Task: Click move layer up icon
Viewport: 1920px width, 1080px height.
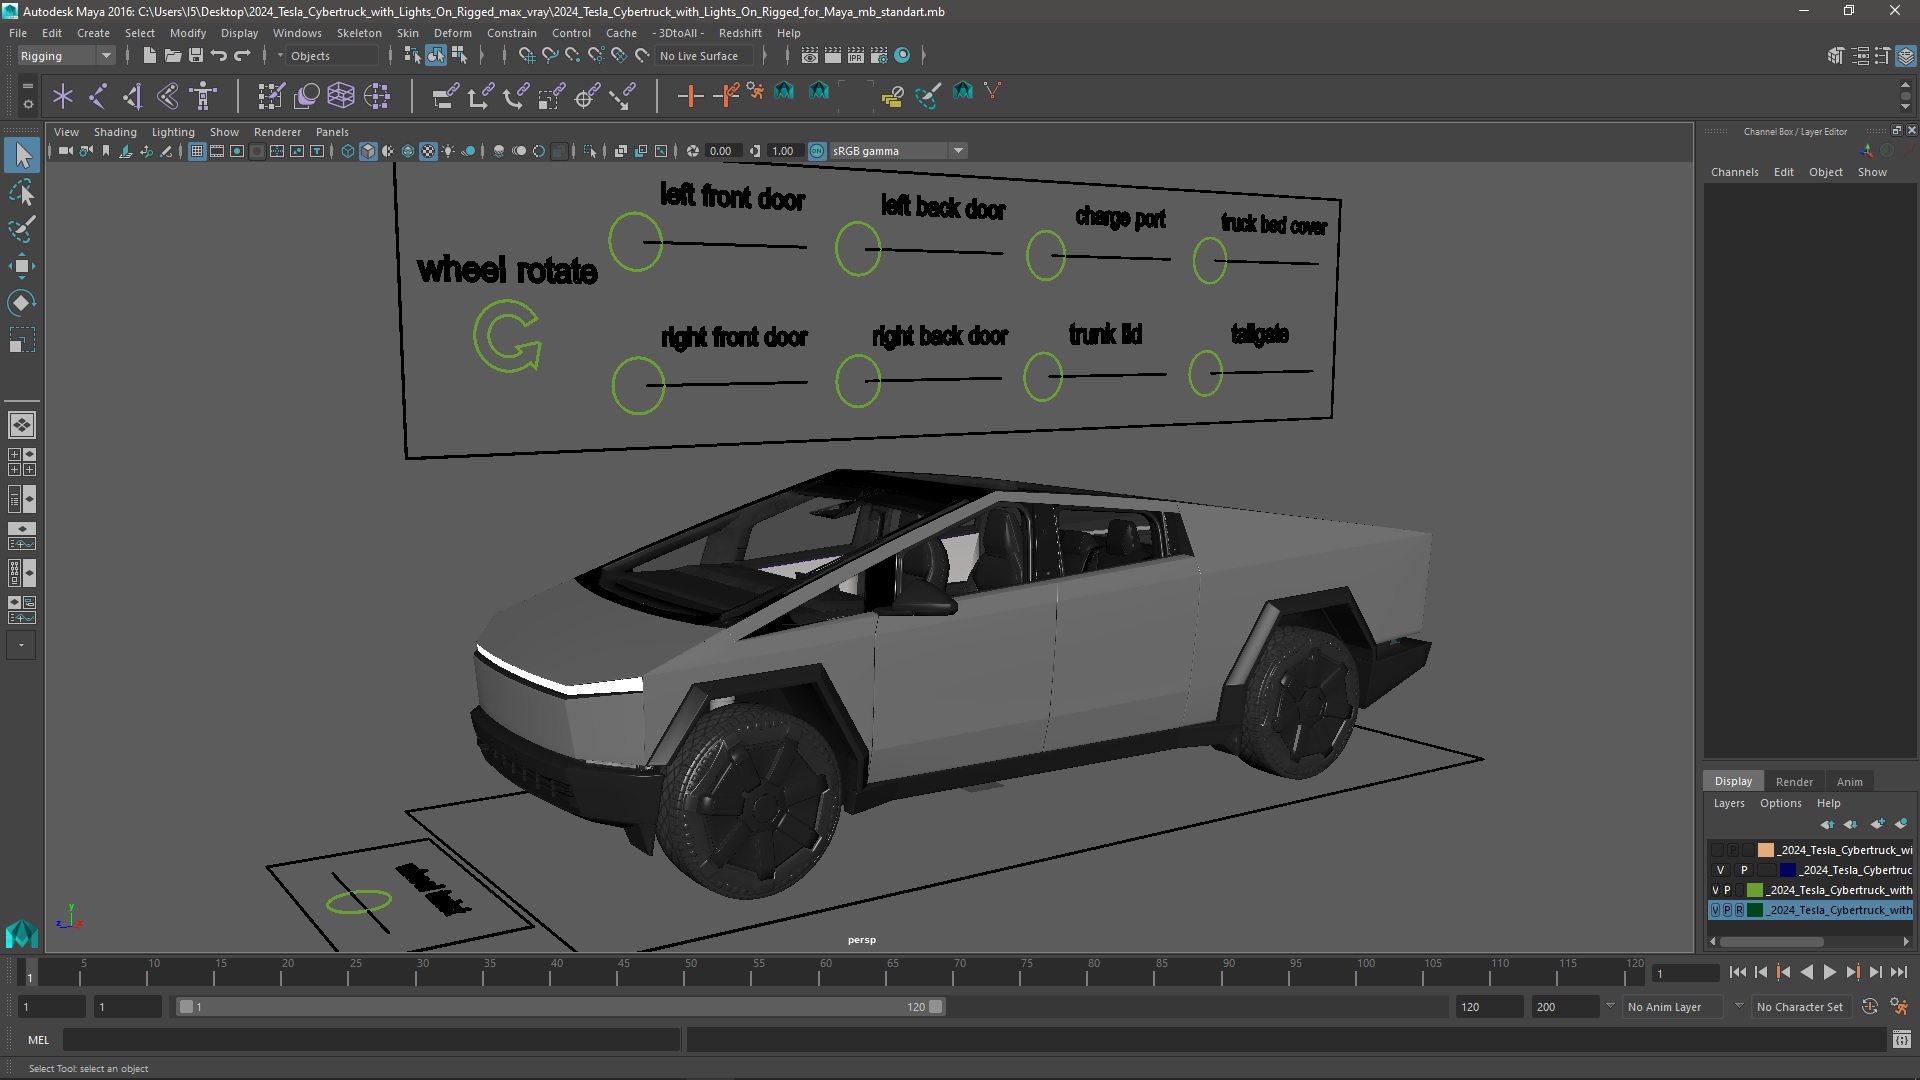Action: click(1828, 824)
